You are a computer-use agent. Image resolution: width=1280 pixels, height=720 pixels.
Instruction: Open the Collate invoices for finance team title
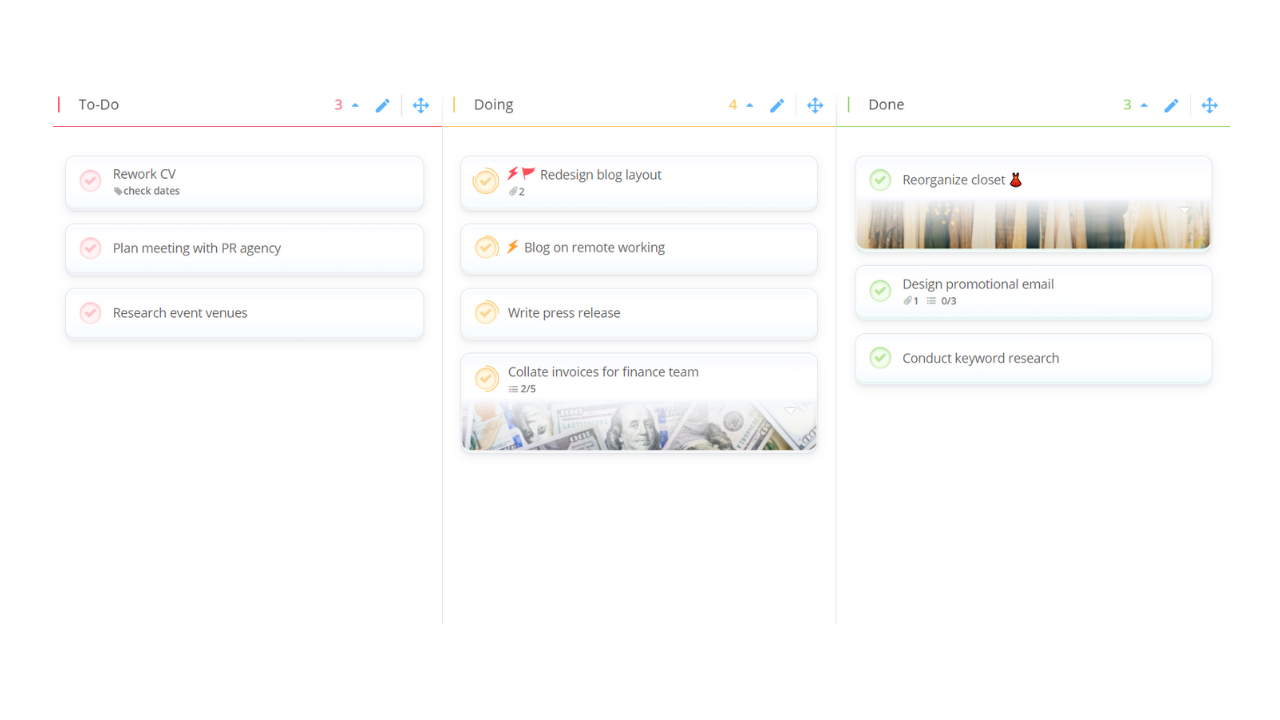coord(603,371)
